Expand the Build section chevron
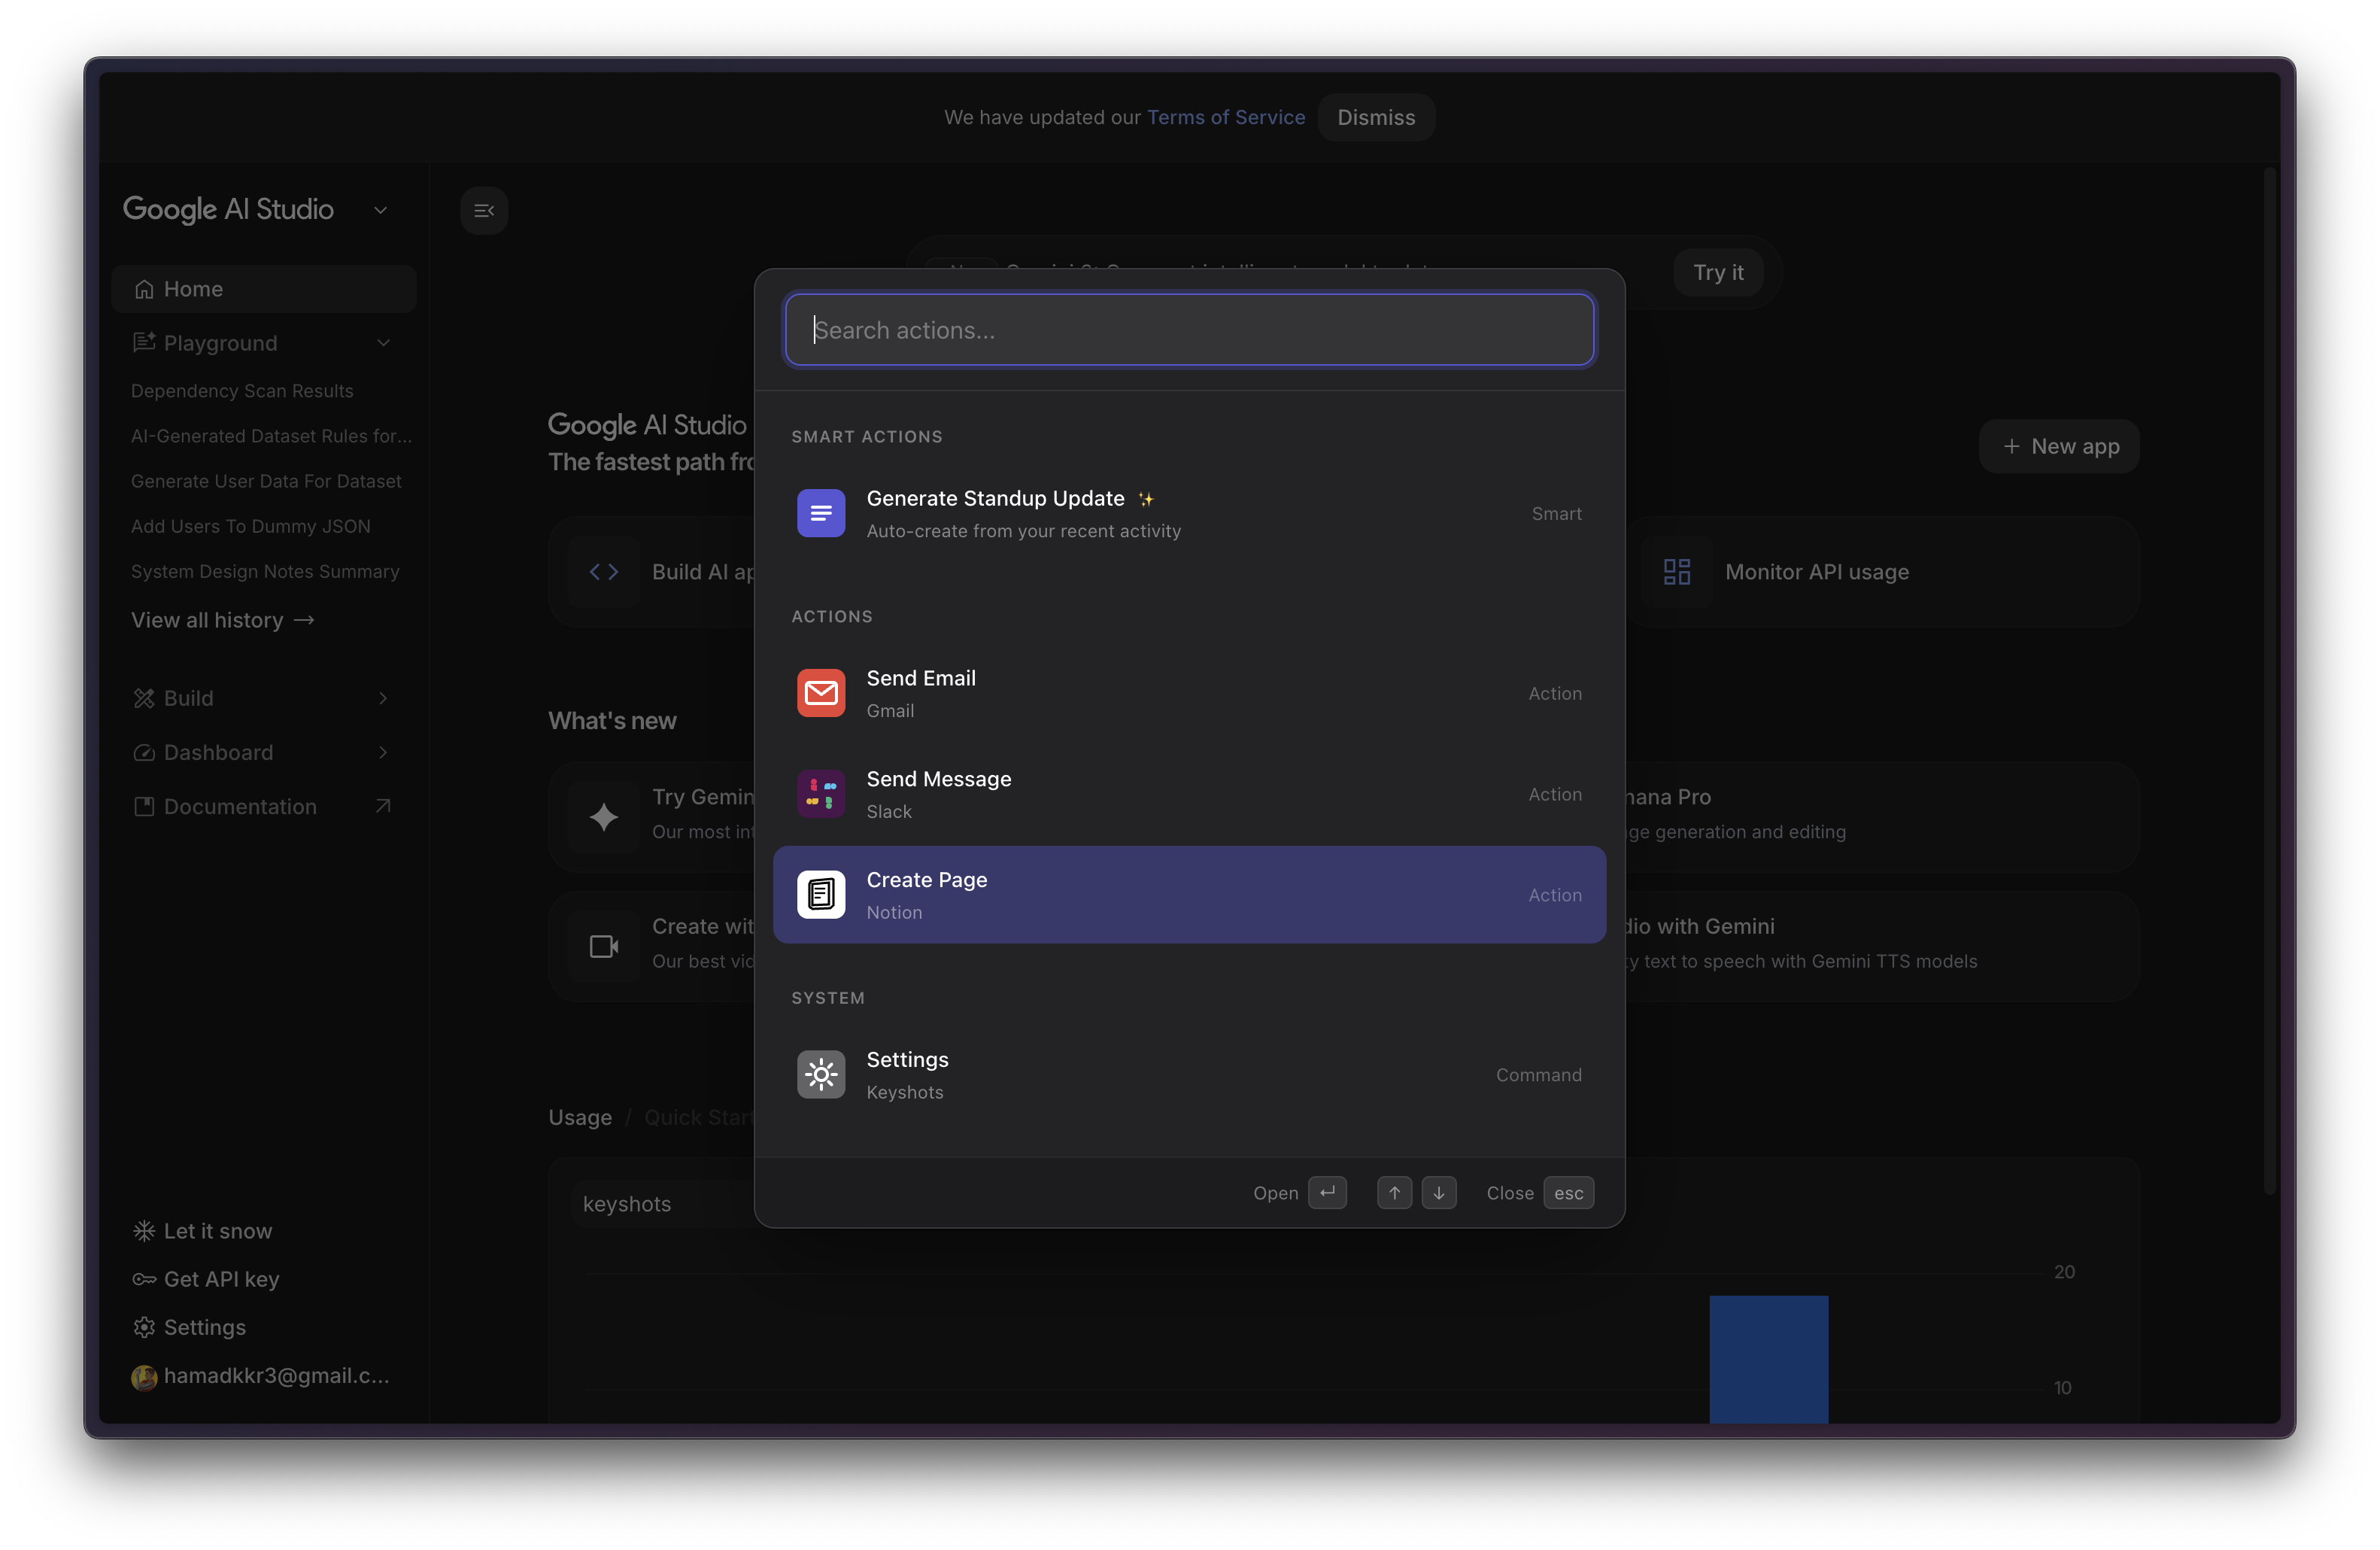This screenshot has height=1550, width=2380. (x=383, y=698)
